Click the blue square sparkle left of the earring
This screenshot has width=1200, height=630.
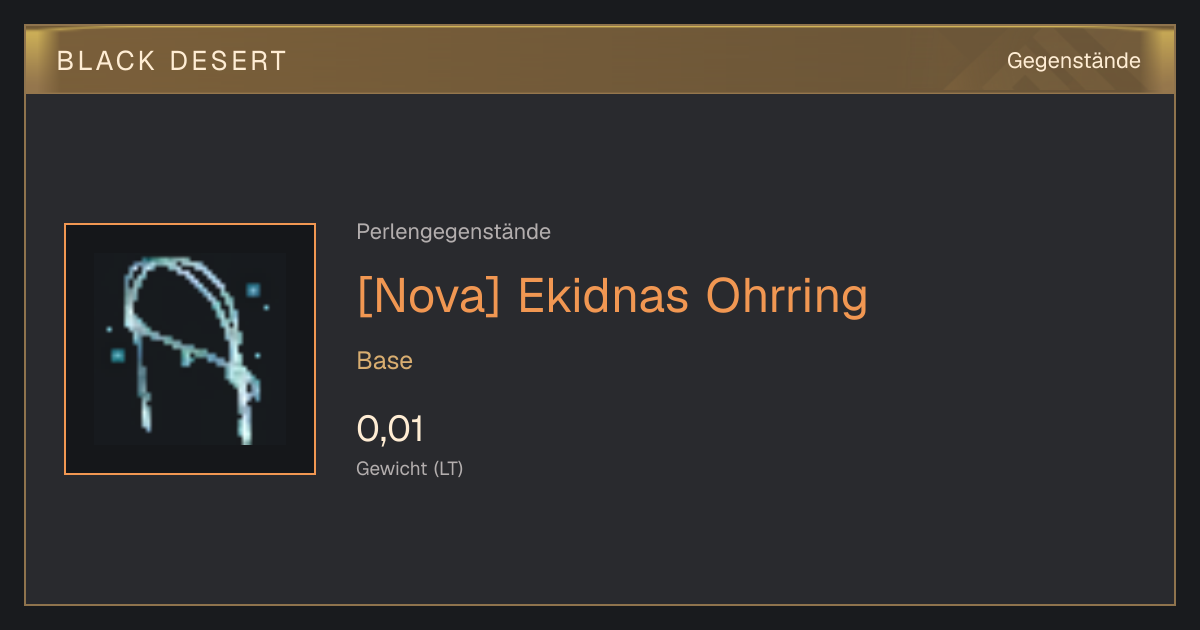pos(118,355)
